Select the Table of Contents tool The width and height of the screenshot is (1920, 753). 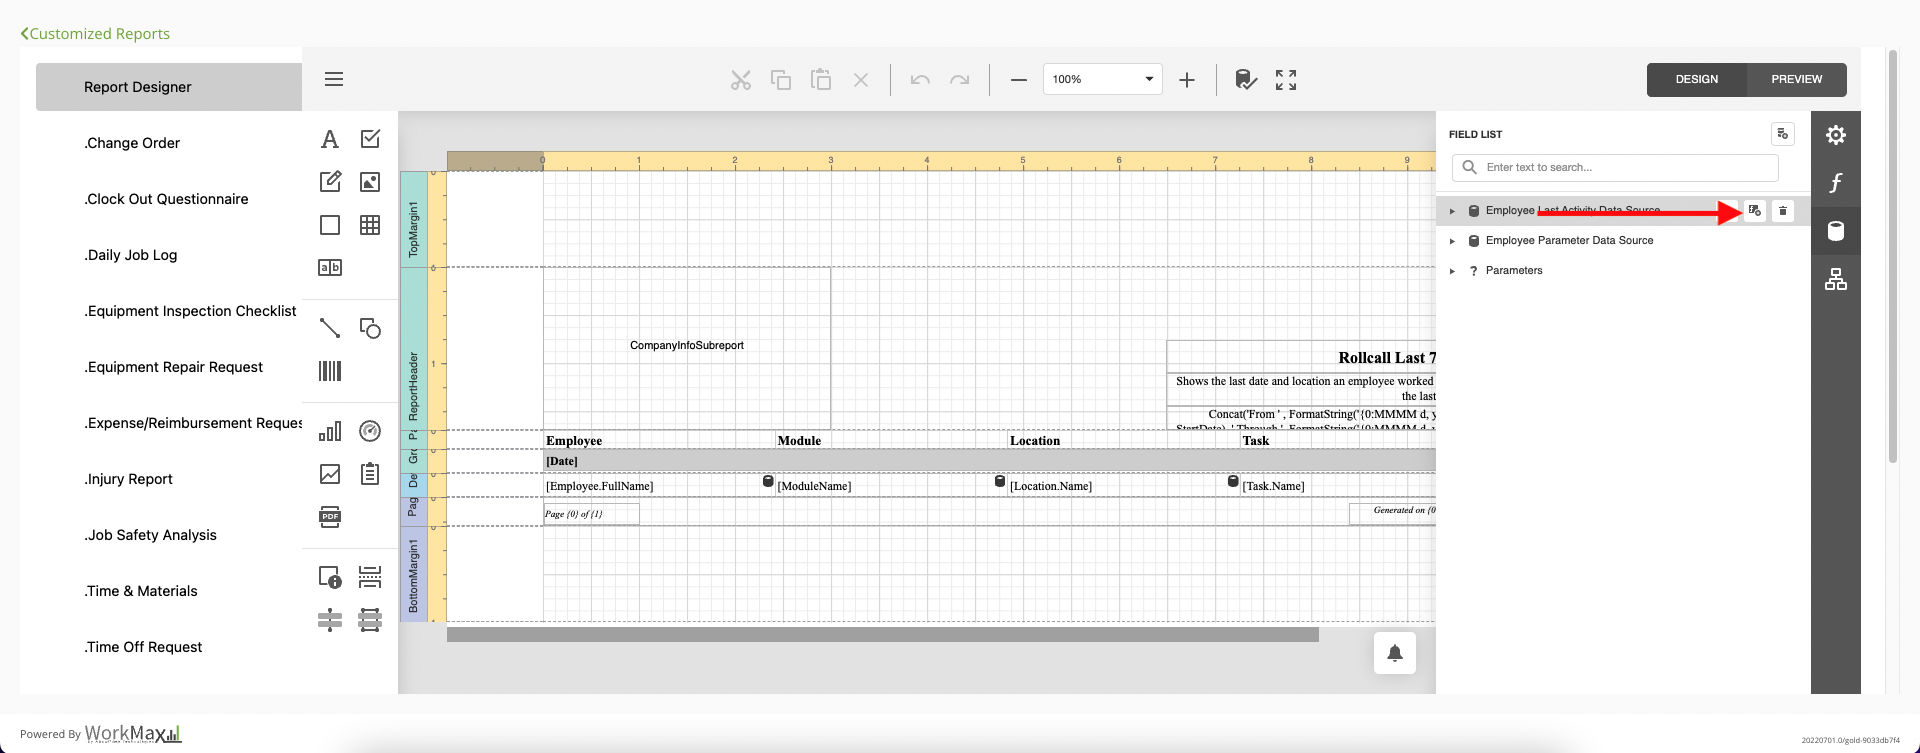370,474
